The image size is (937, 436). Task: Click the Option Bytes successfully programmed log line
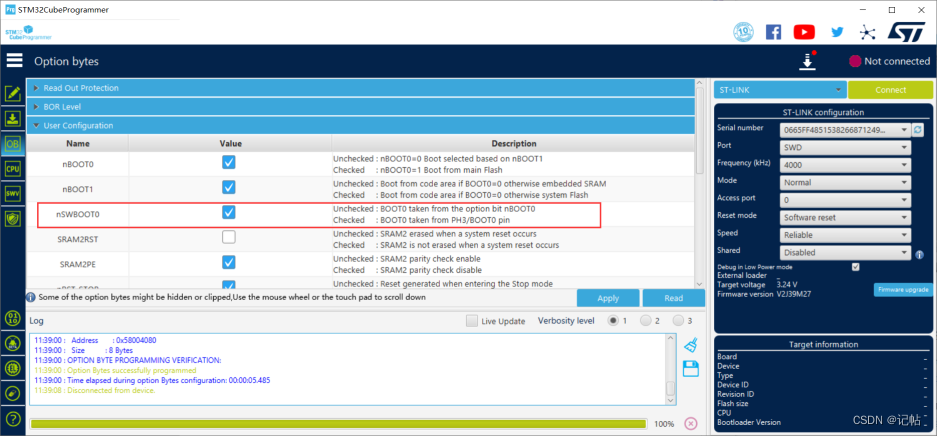click(115, 370)
